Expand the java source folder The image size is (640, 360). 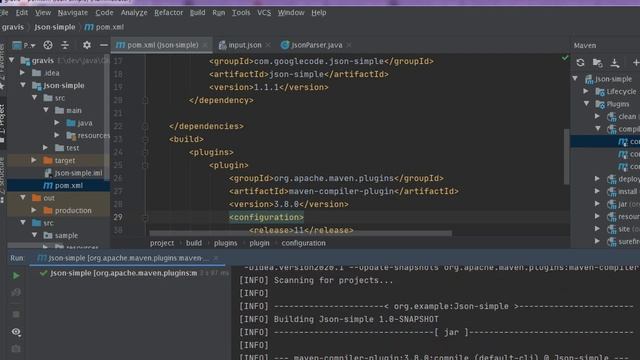[x=57, y=123]
